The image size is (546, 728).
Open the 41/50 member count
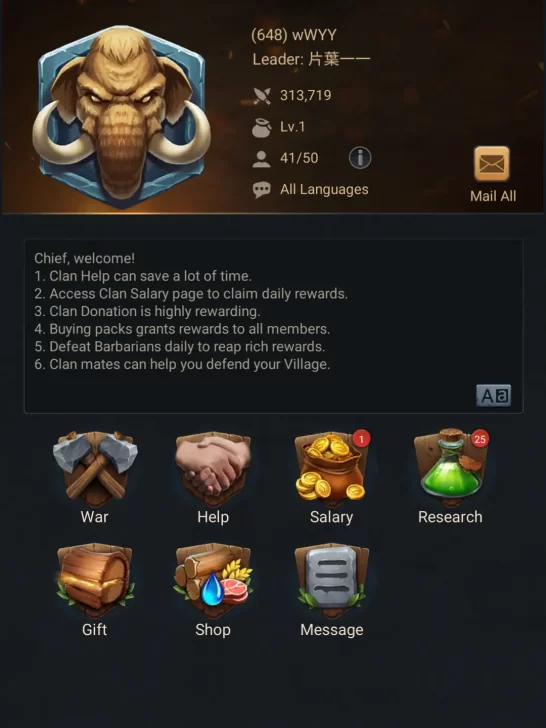pyautogui.click(x=299, y=158)
